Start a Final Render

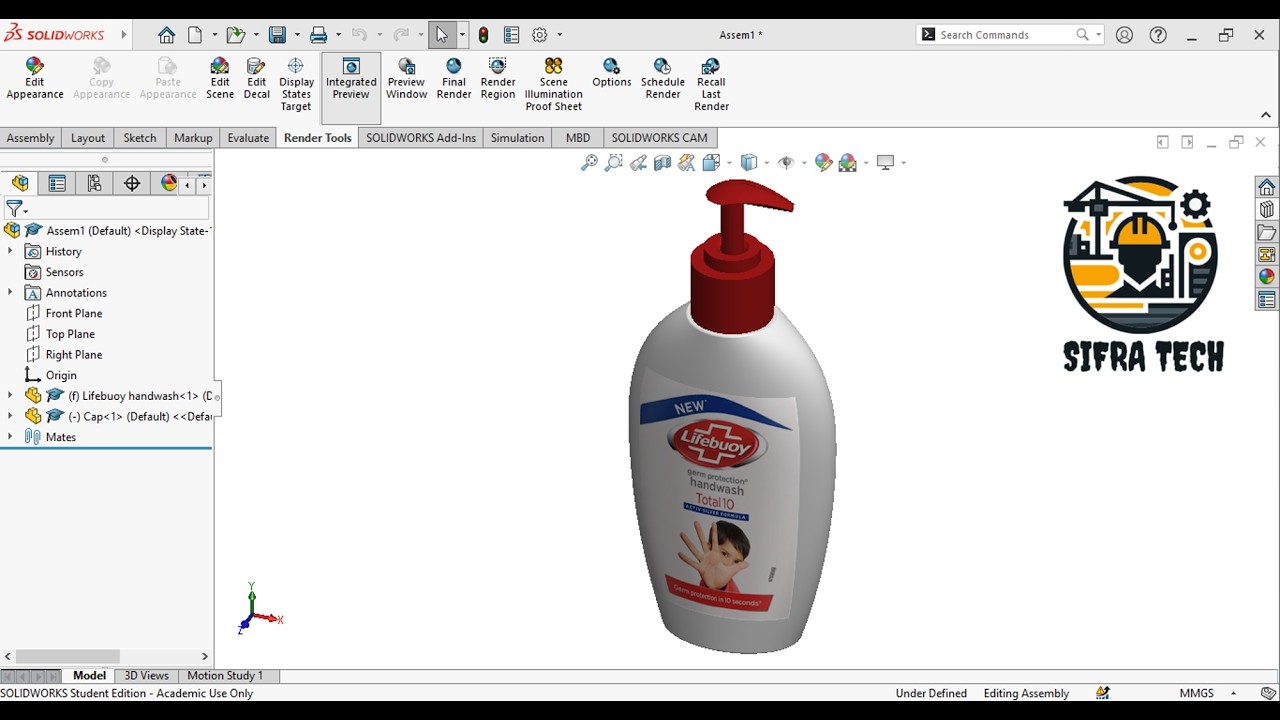(x=454, y=78)
